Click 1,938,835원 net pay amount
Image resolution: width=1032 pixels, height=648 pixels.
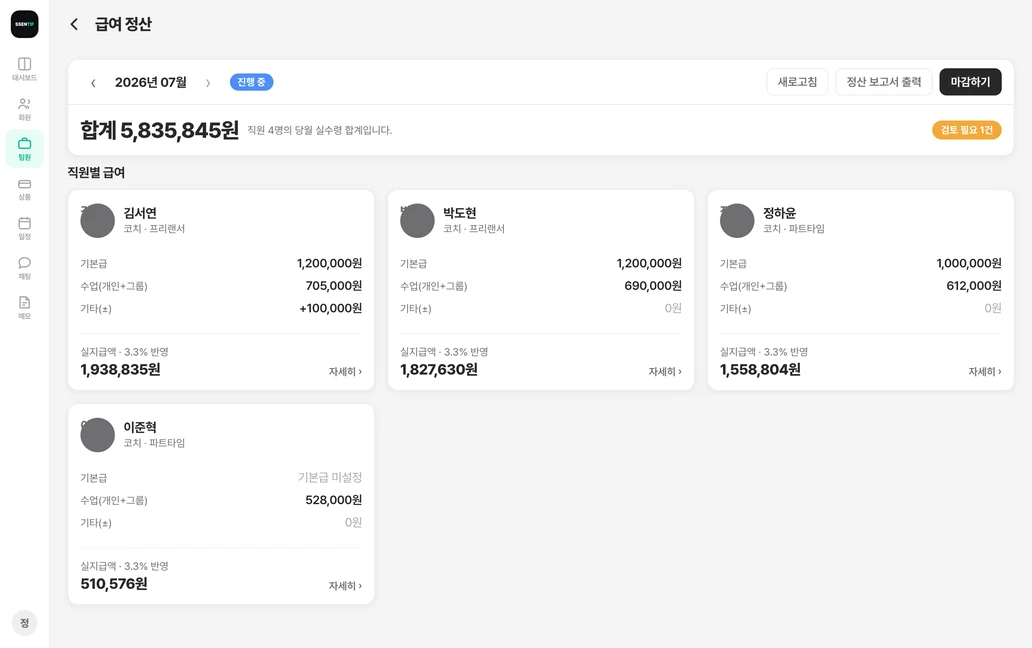(120, 370)
